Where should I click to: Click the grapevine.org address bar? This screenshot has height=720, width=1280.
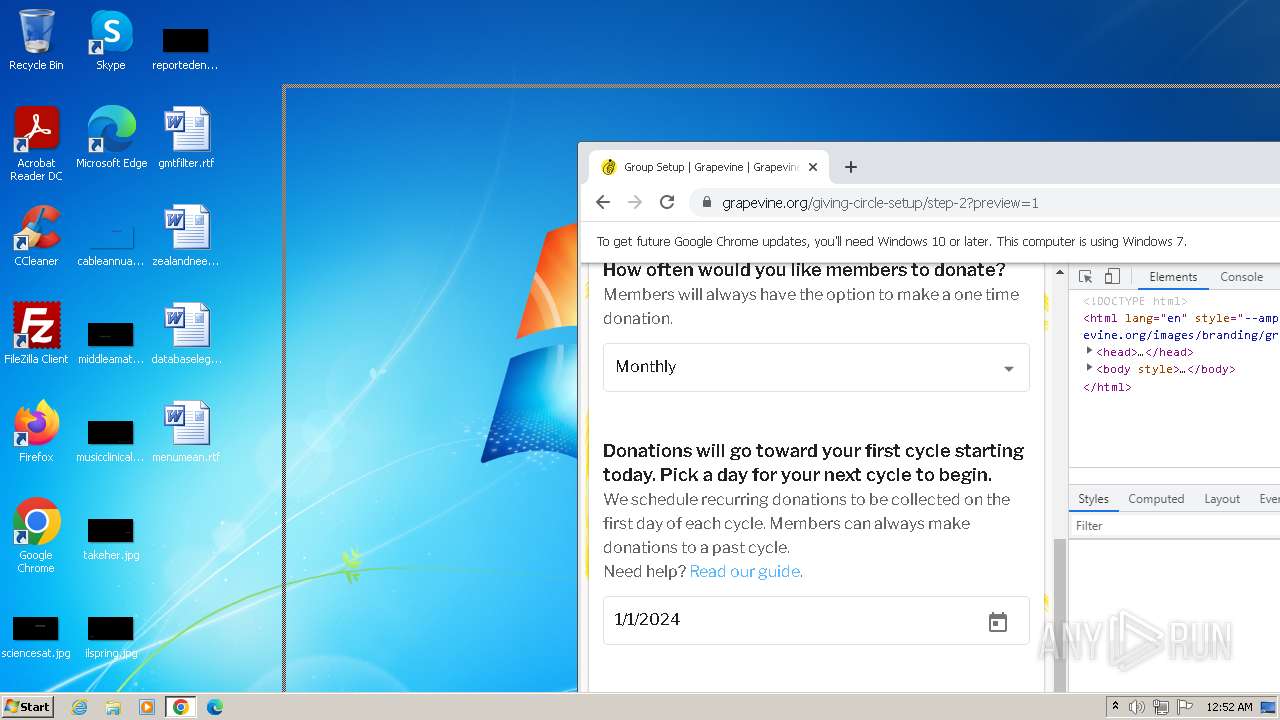tap(985, 202)
